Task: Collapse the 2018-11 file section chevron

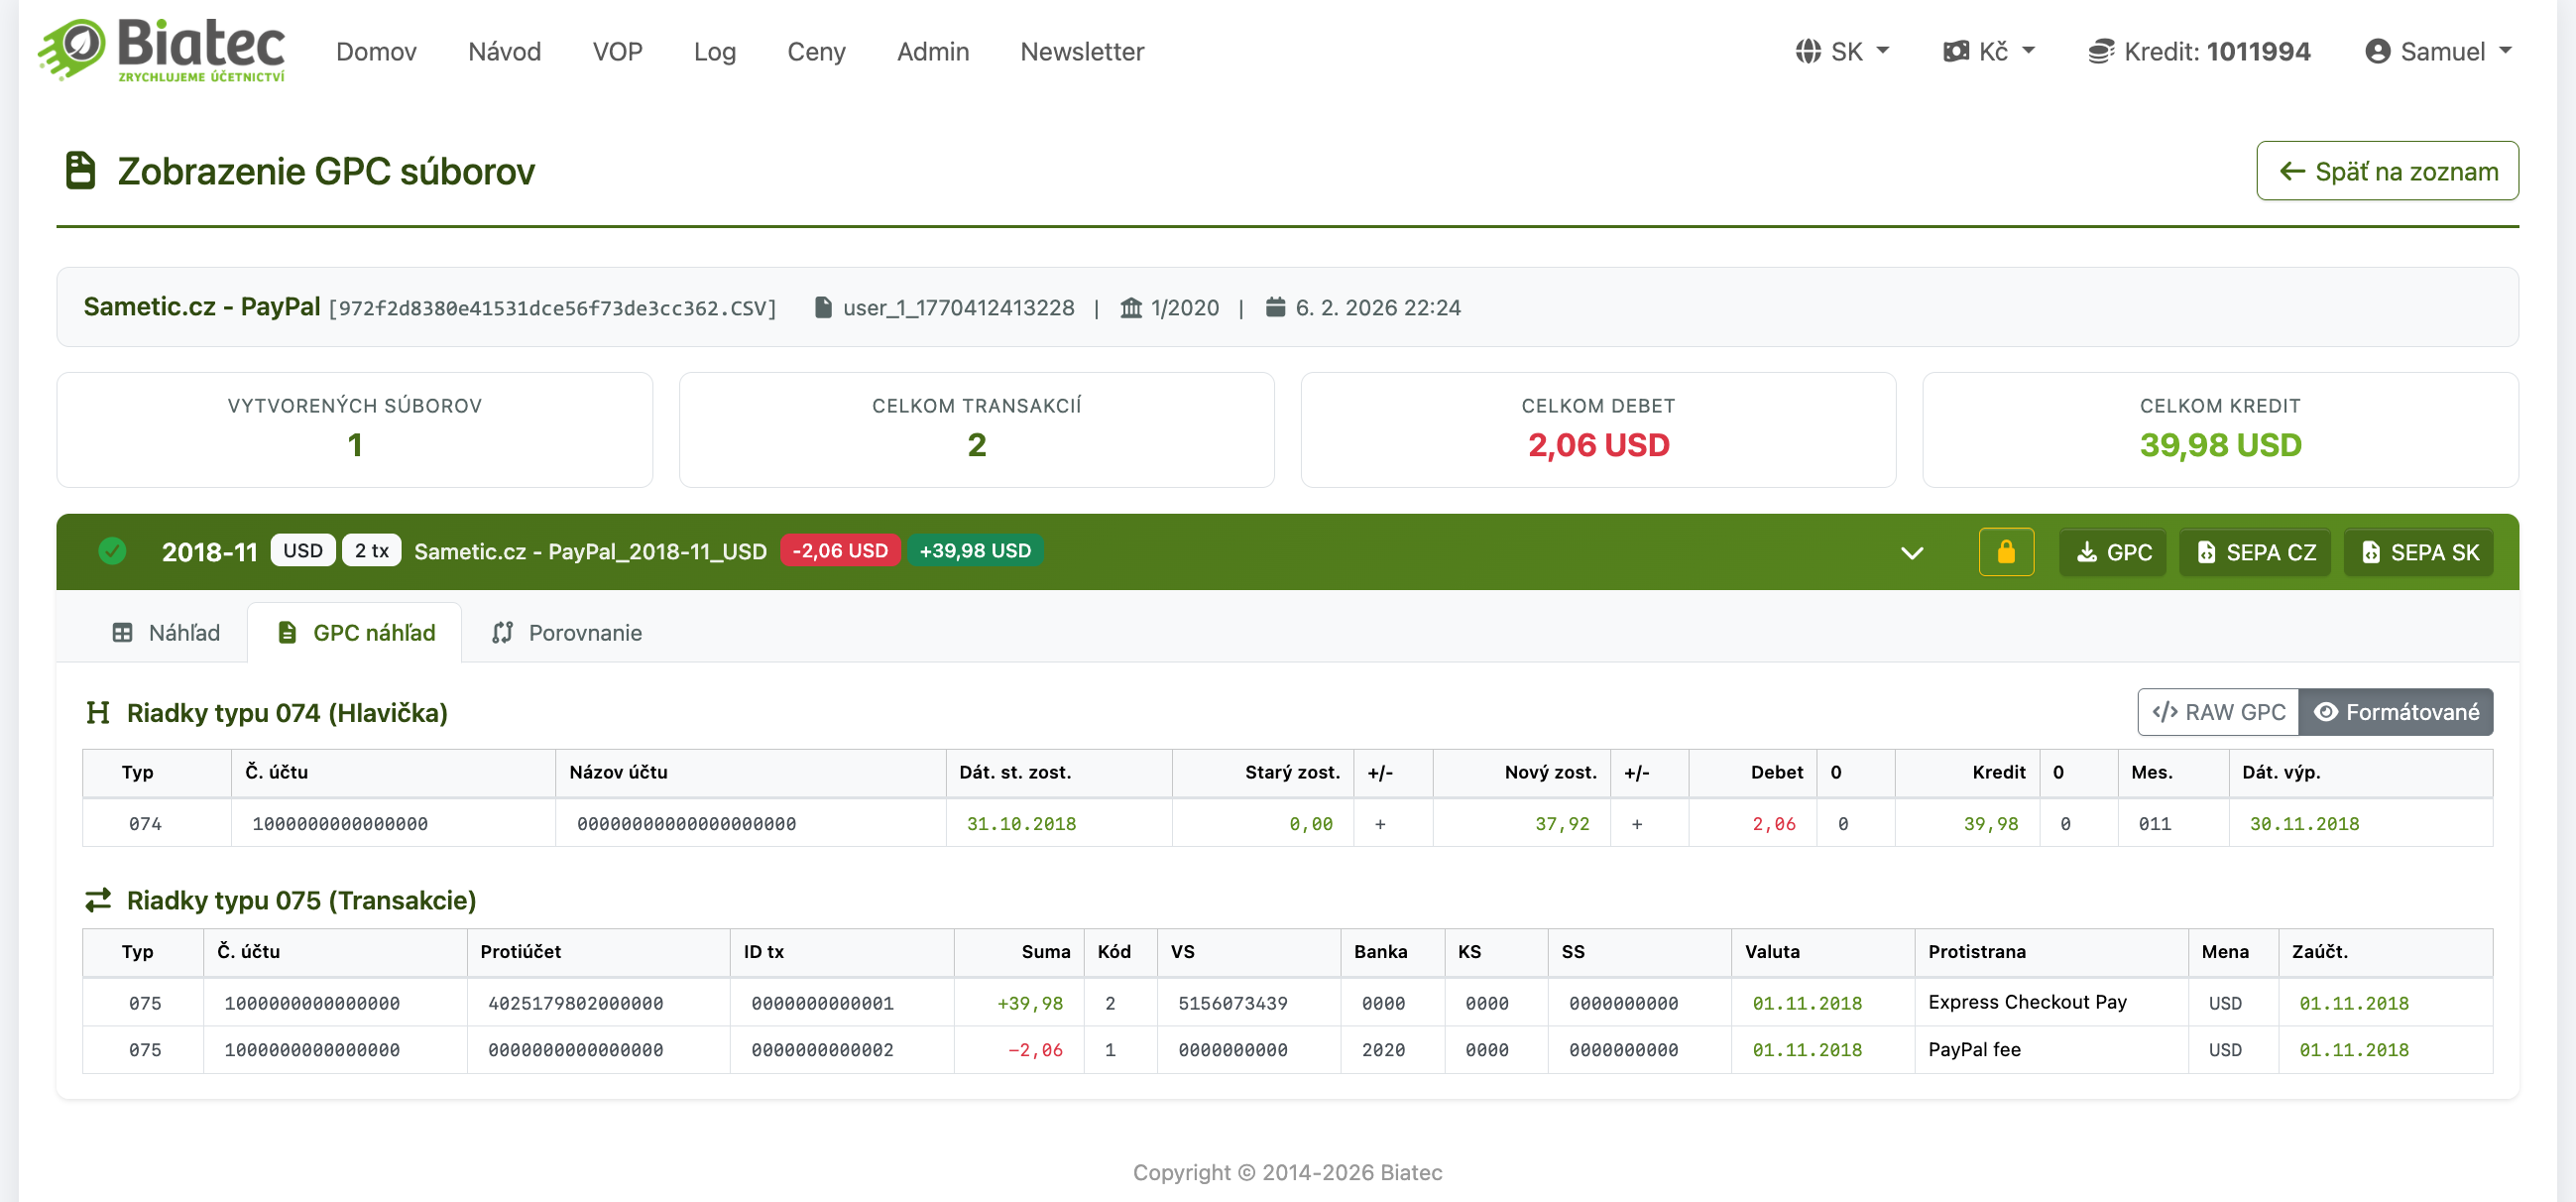Action: (1911, 553)
